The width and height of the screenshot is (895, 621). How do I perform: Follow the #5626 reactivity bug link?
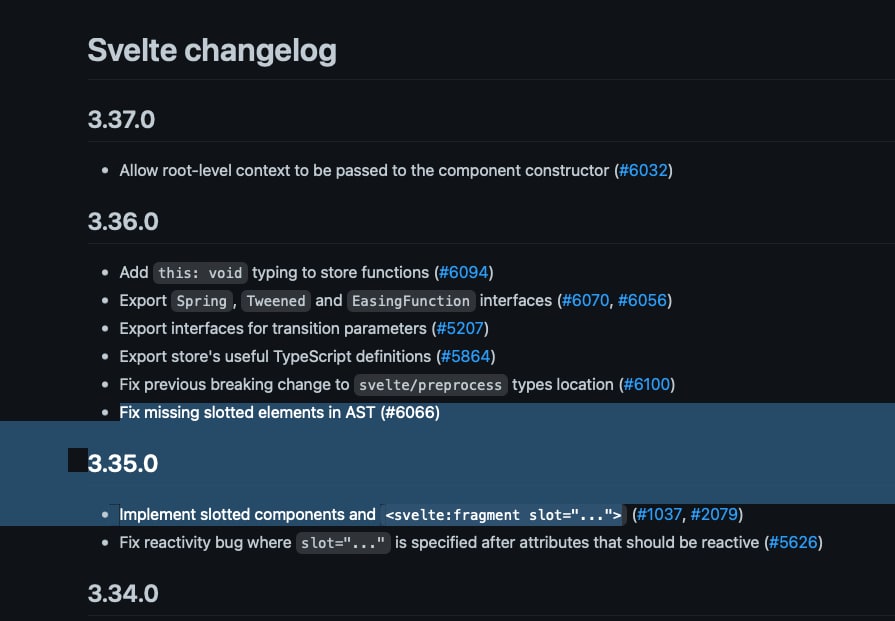coord(793,543)
